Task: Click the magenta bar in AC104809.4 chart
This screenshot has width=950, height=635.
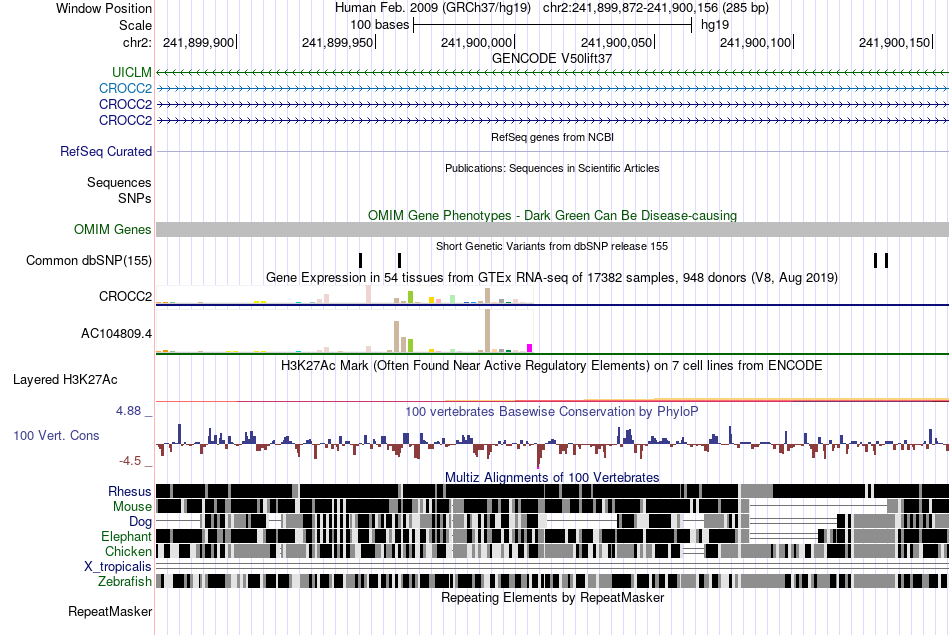Action: (529, 348)
